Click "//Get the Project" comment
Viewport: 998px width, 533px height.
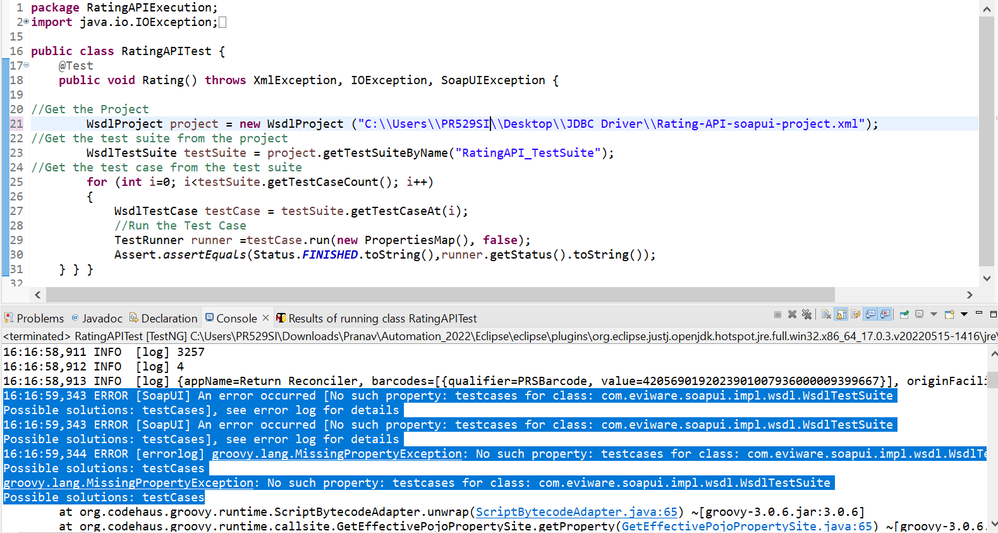click(x=90, y=109)
